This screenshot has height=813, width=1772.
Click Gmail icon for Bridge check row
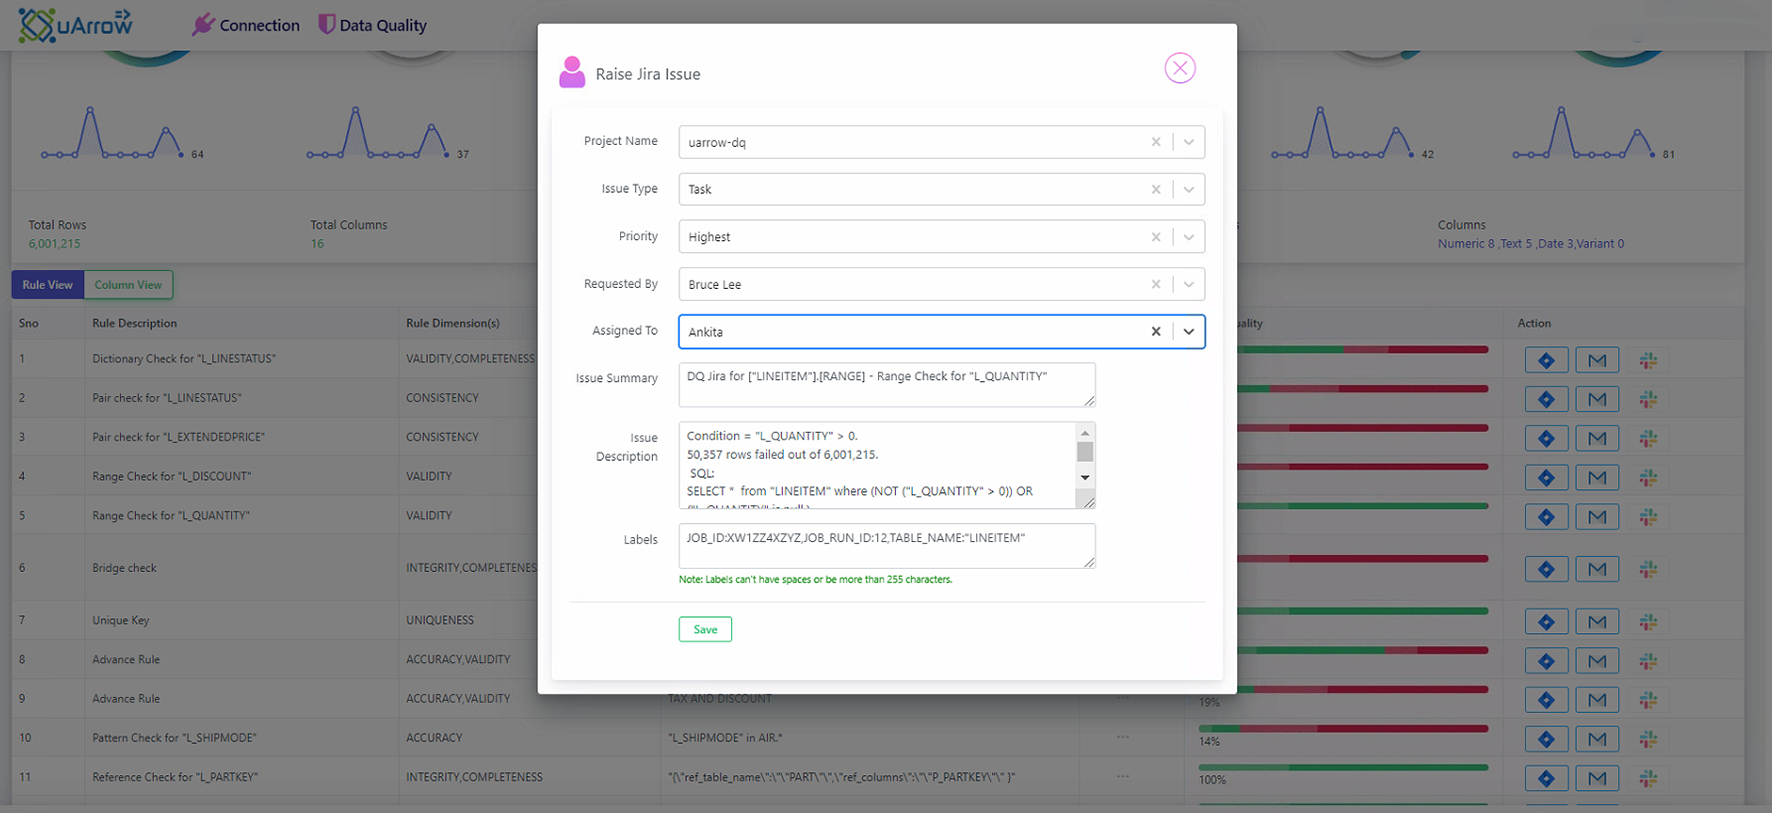(x=1597, y=569)
